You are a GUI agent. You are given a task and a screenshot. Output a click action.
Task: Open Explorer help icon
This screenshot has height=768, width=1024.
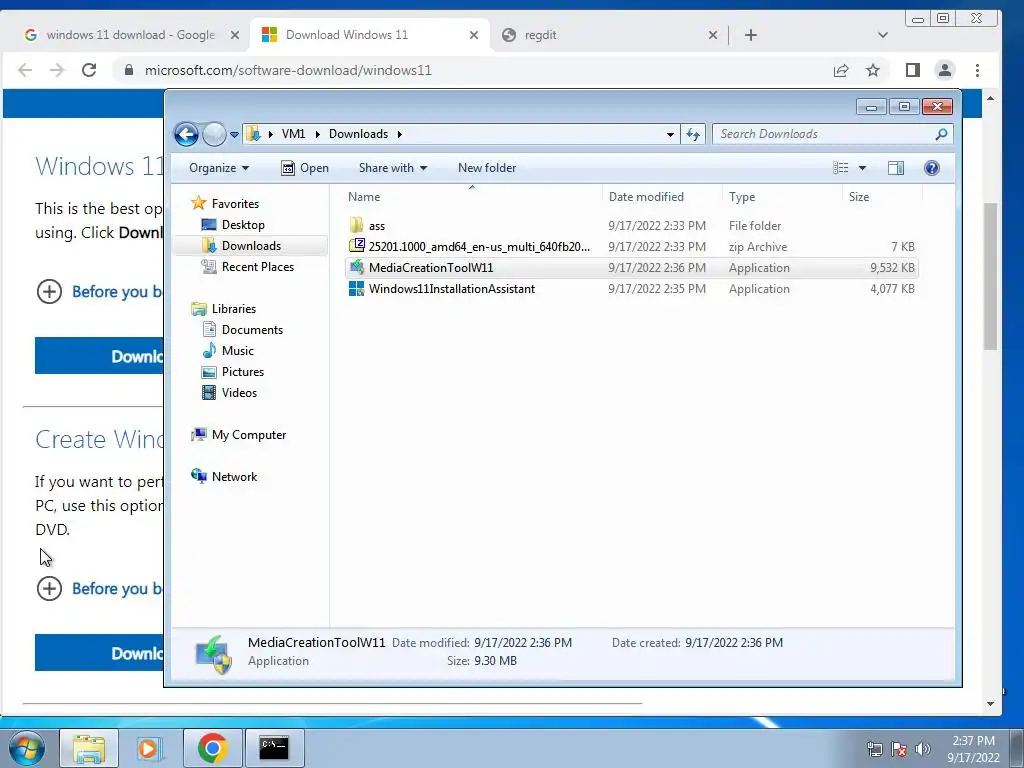tap(932, 168)
